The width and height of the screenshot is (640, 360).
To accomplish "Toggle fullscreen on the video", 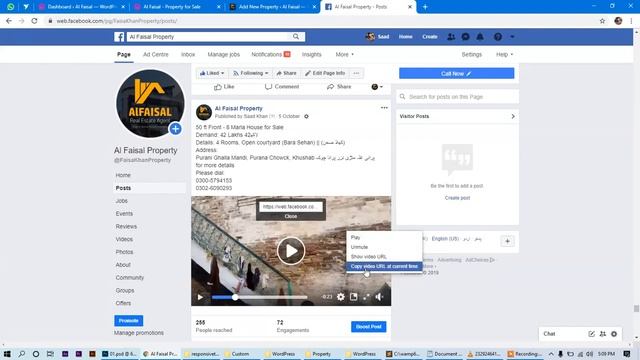I will click(366, 297).
